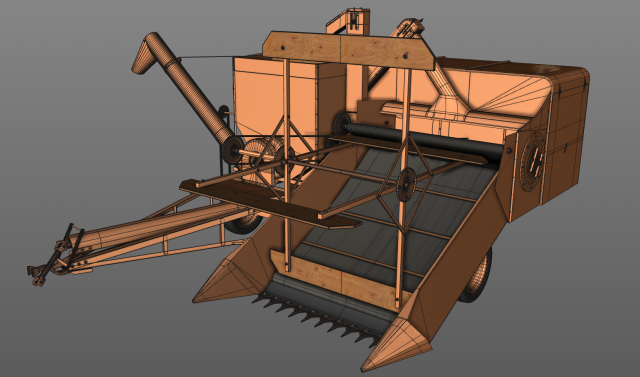Pick the top wooden reel board
640x377 pixels.
click(349, 50)
